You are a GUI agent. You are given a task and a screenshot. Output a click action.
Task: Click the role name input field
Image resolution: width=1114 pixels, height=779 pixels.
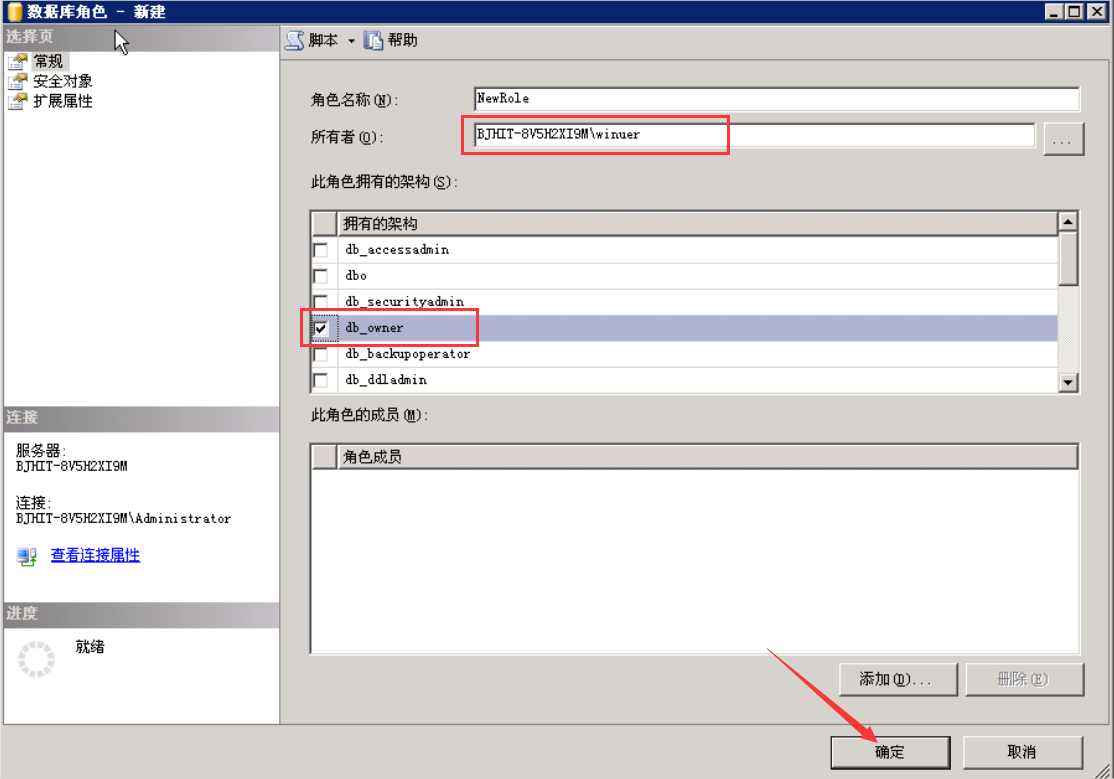(x=777, y=99)
